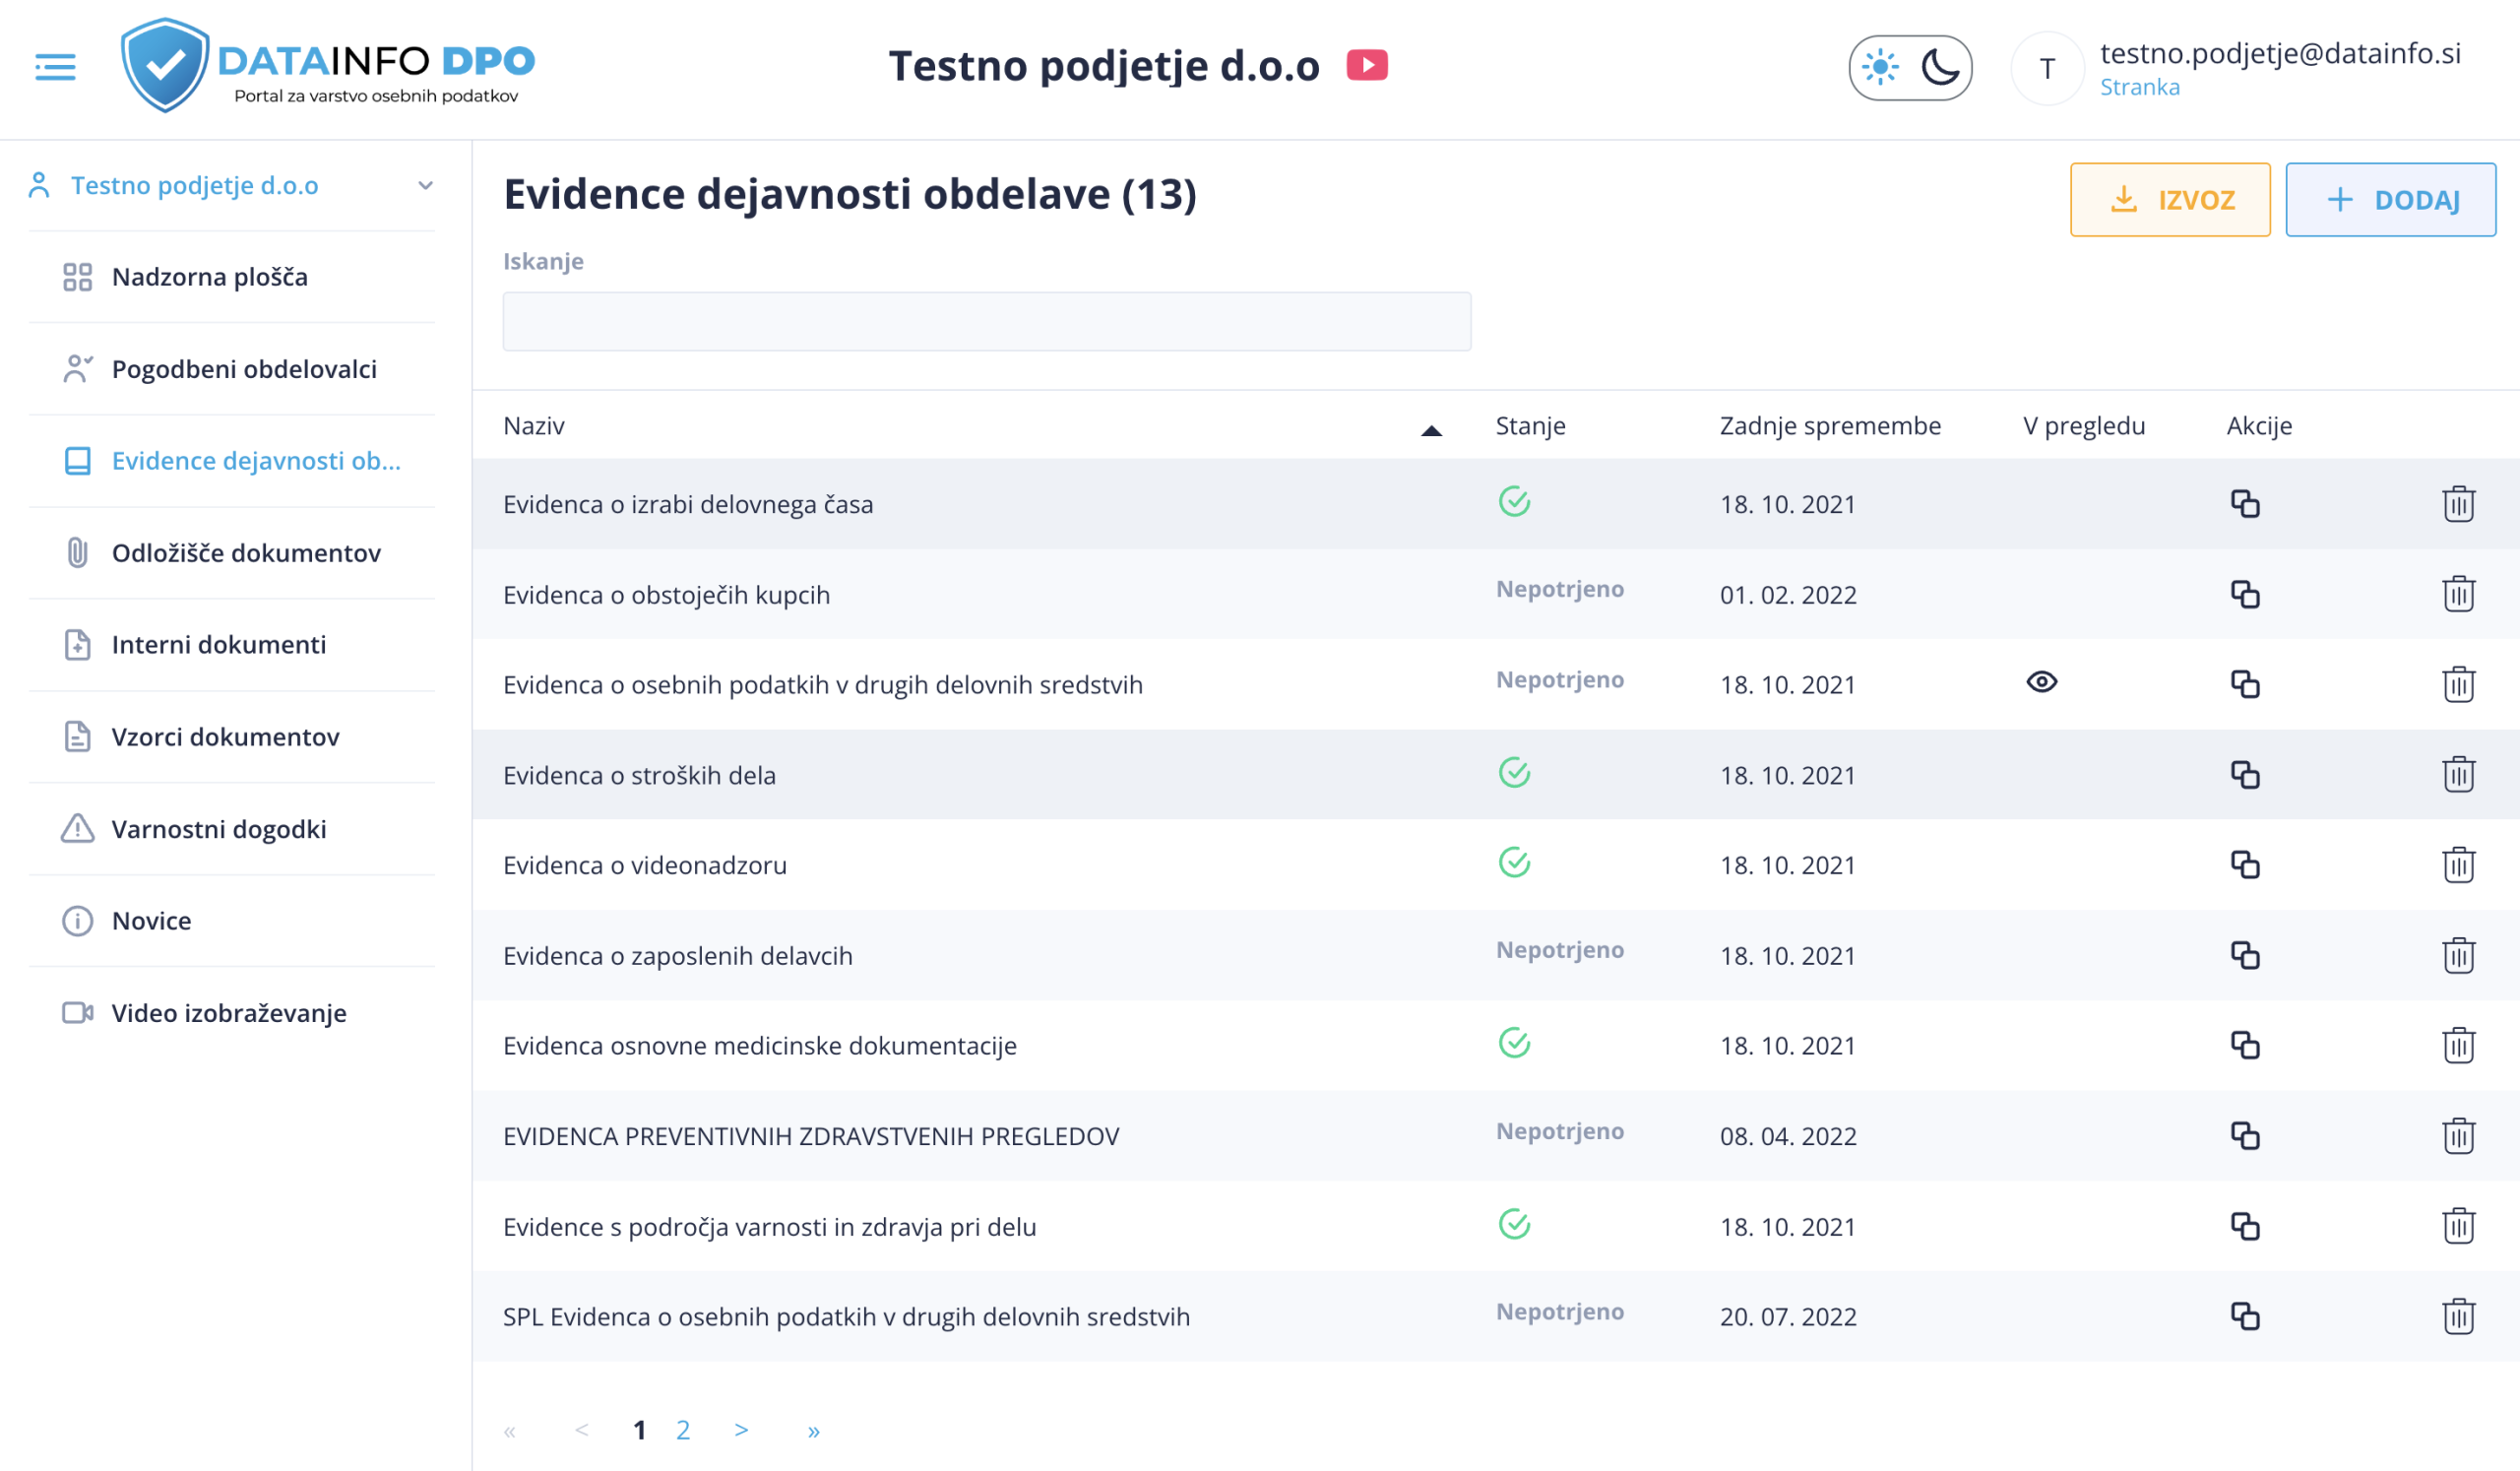Click the DODAJ add button
This screenshot has height=1471, width=2520.
point(2390,200)
